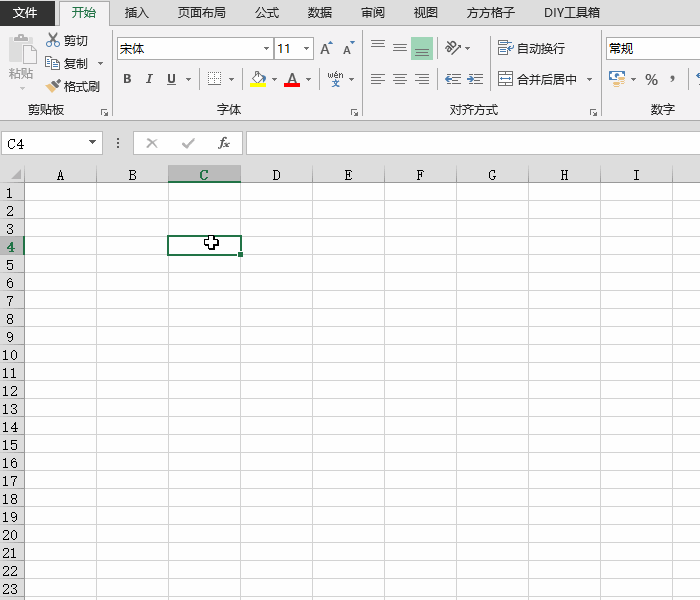This screenshot has height=600, width=700.
Task: Switch to the 页面布局 tab
Action: (201, 12)
